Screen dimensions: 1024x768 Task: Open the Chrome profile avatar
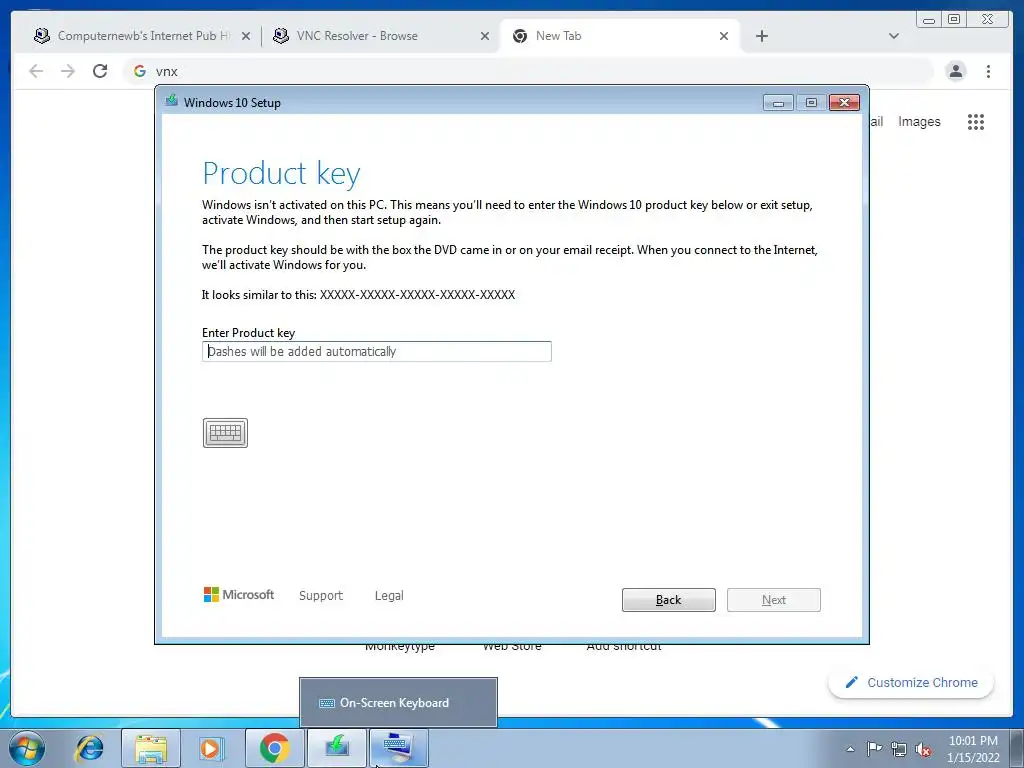coord(955,71)
